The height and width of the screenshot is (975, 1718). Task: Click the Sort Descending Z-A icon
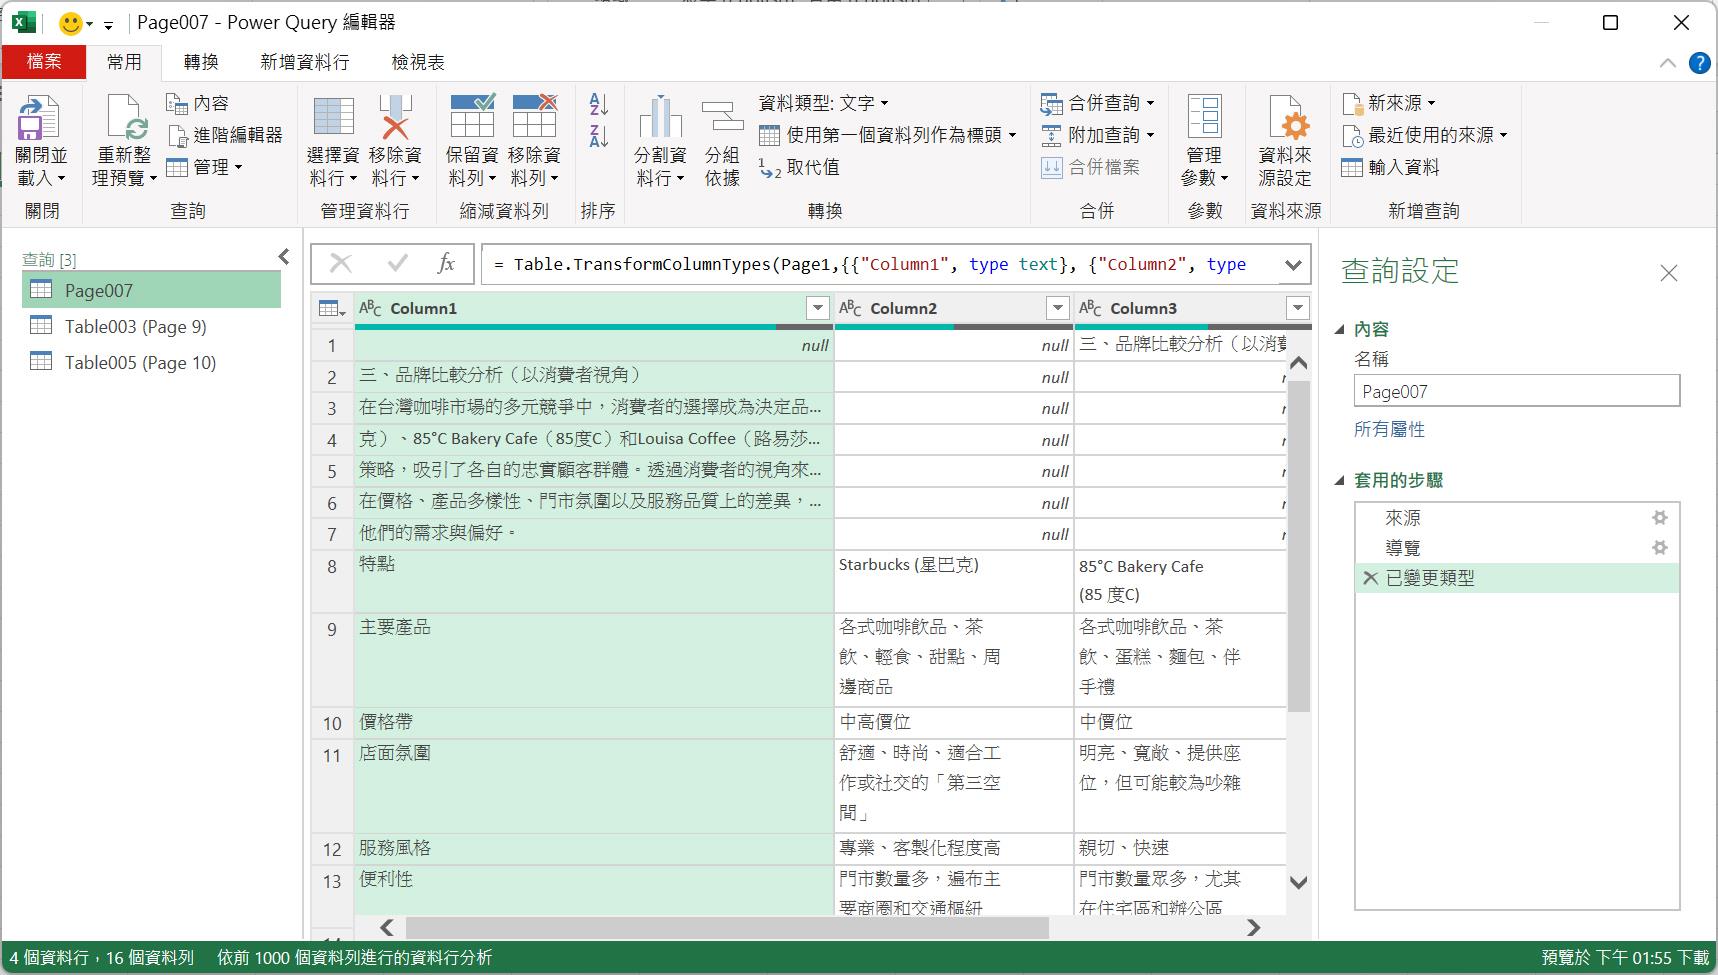(x=598, y=136)
